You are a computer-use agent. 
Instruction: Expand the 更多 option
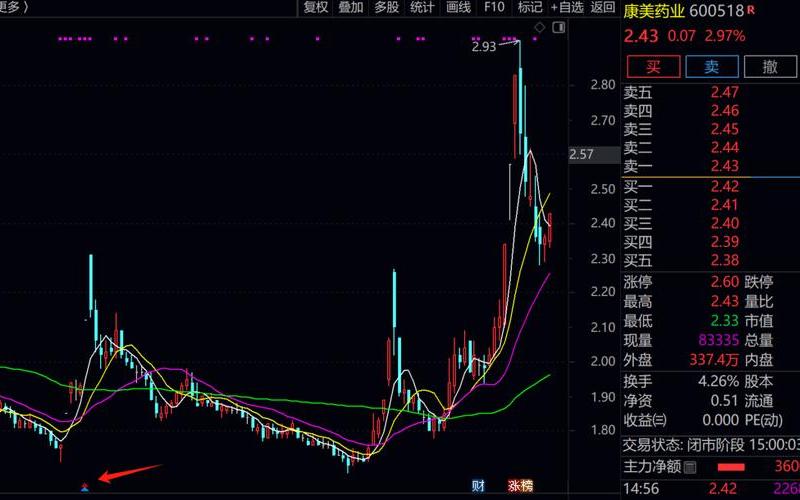[13, 7]
